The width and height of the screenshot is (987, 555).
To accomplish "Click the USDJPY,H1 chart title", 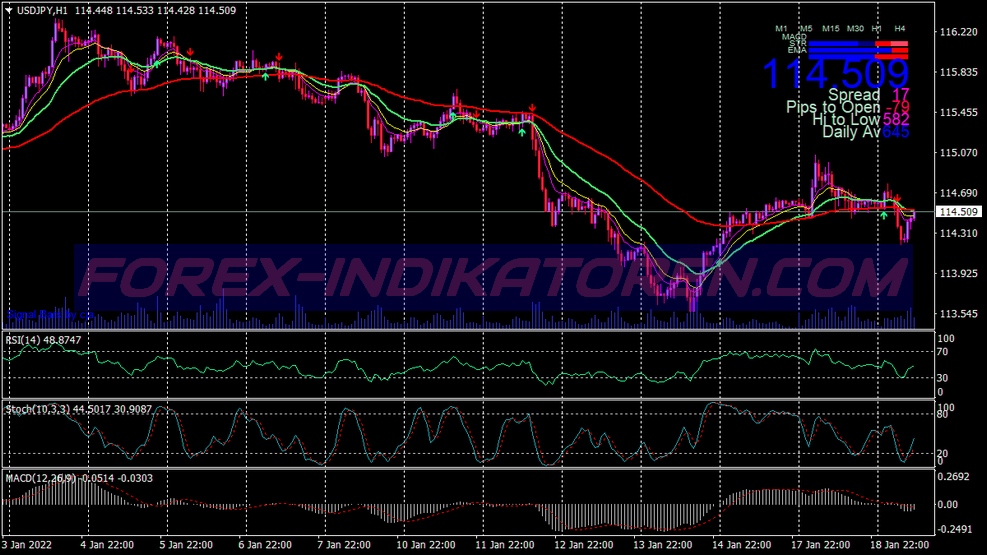I will coord(42,11).
